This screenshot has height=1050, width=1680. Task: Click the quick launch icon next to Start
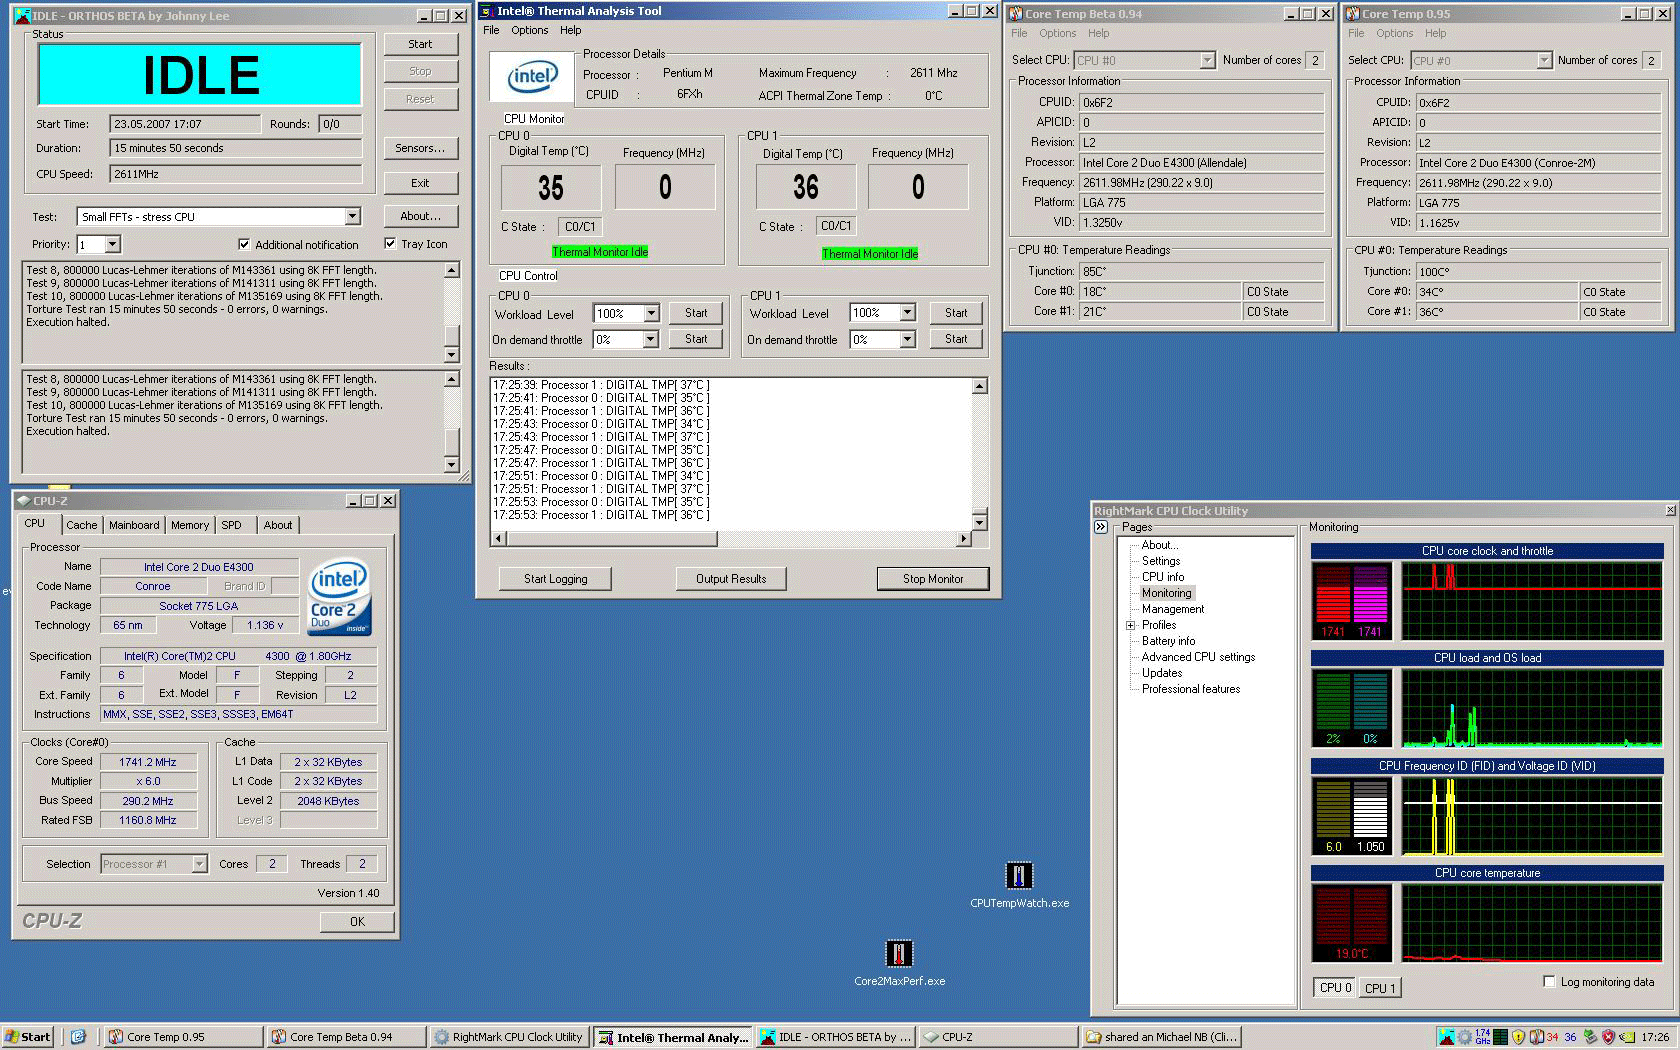pos(78,1037)
